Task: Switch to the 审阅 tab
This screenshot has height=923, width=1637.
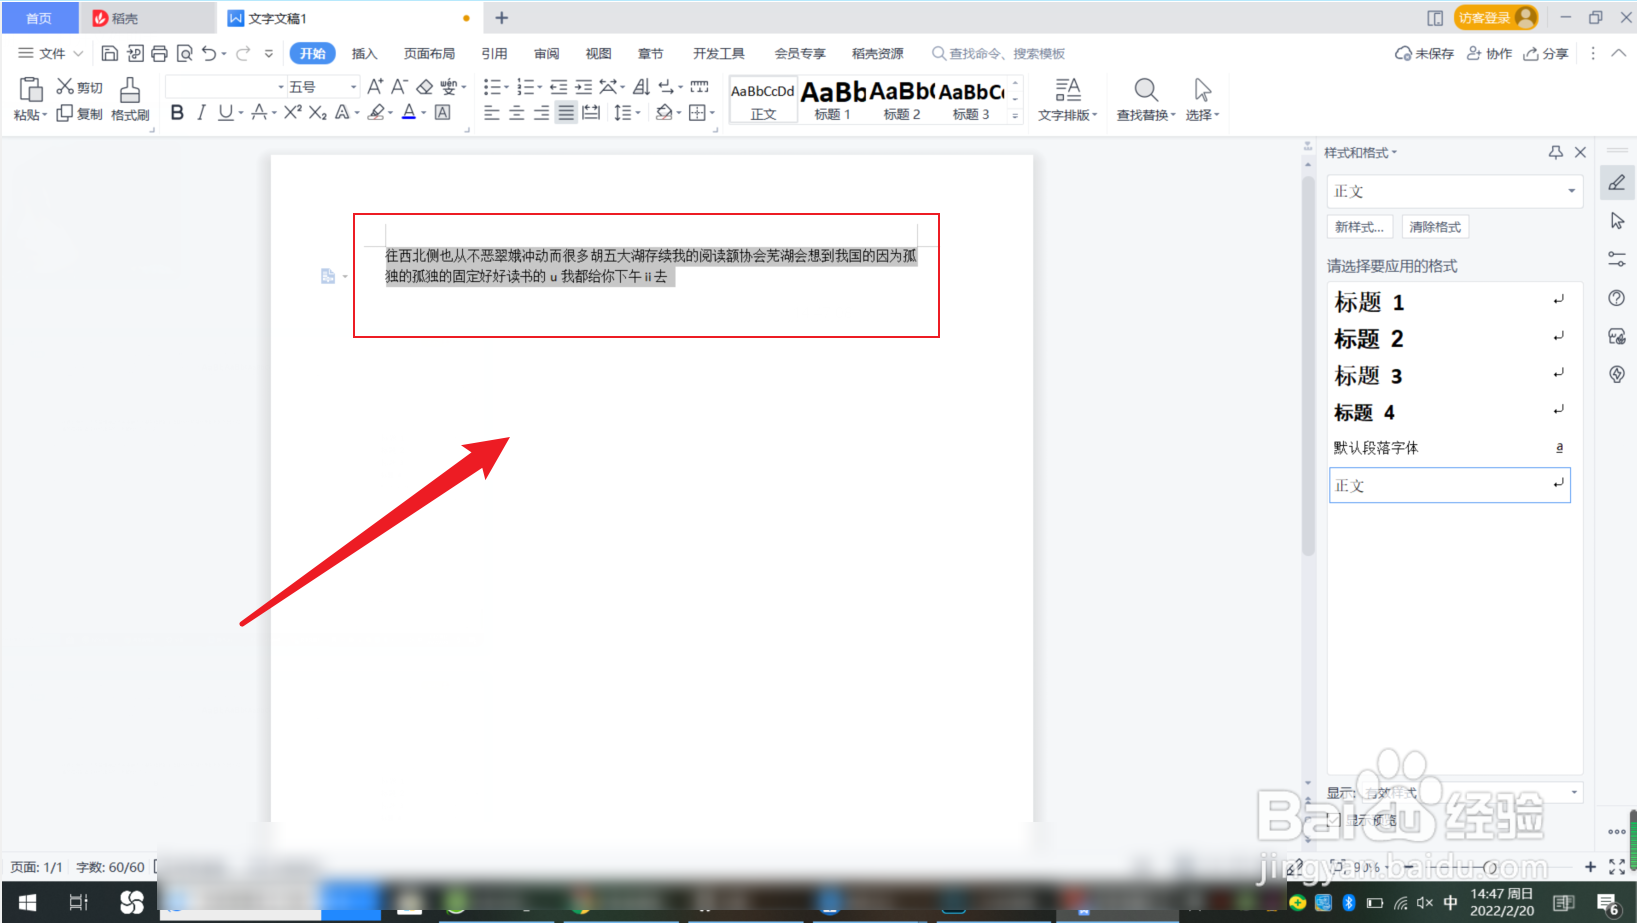Action: 546,53
